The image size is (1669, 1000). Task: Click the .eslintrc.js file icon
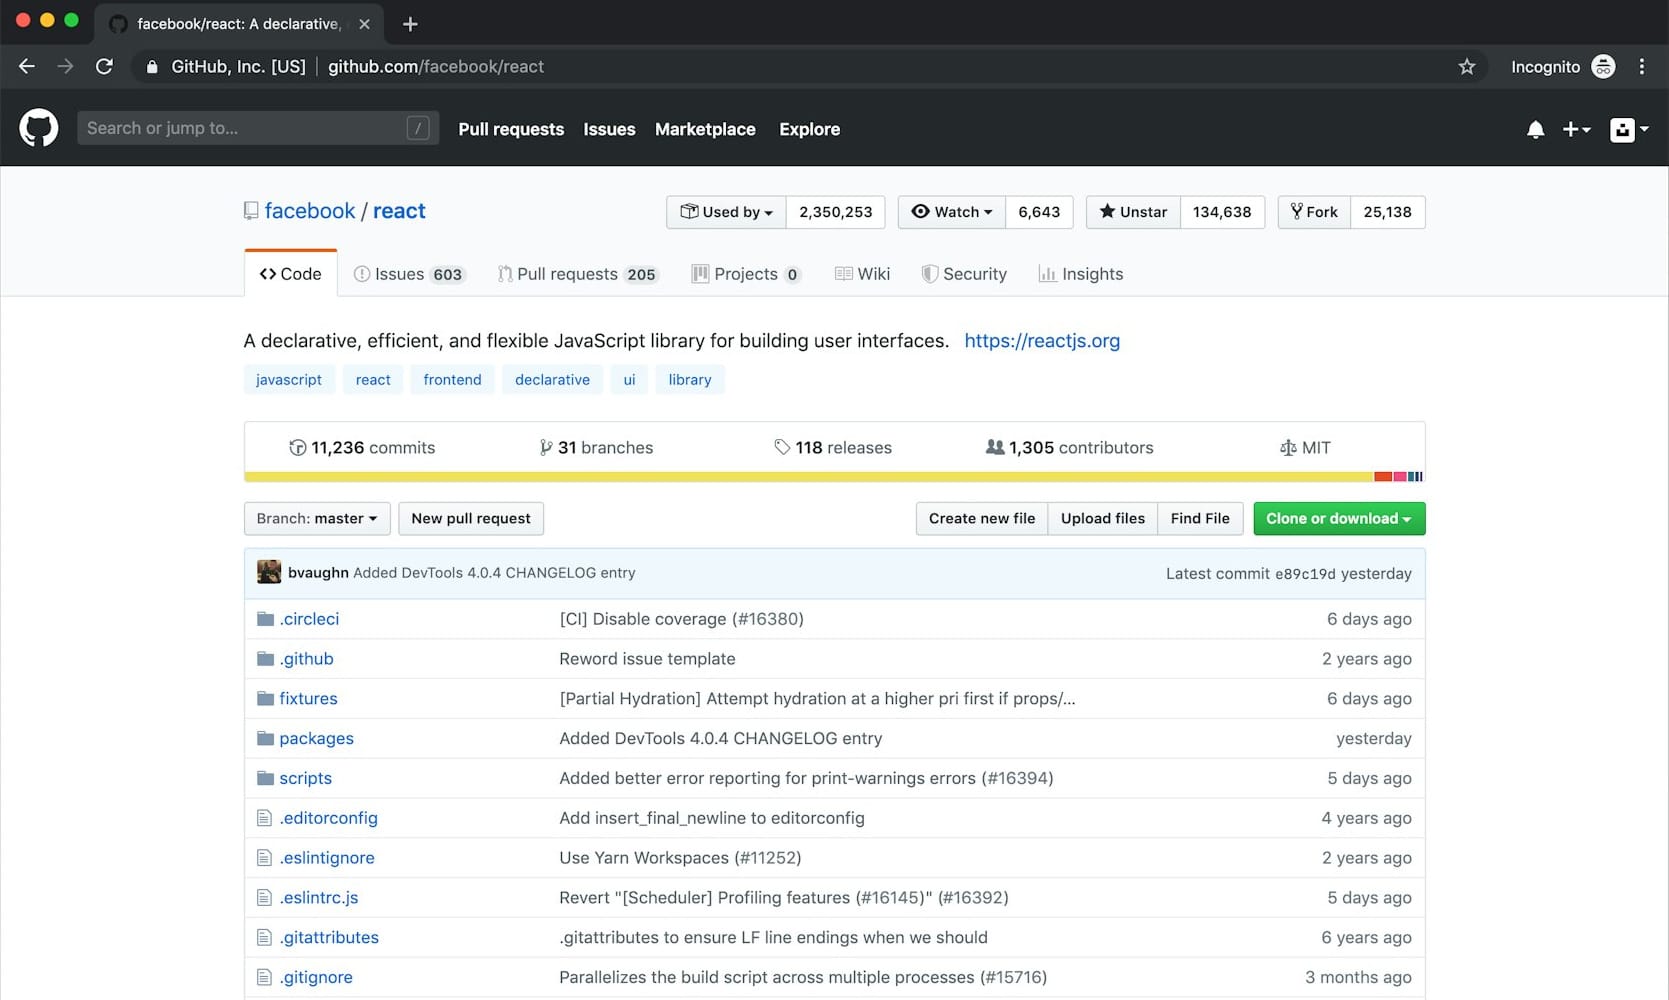(x=264, y=898)
